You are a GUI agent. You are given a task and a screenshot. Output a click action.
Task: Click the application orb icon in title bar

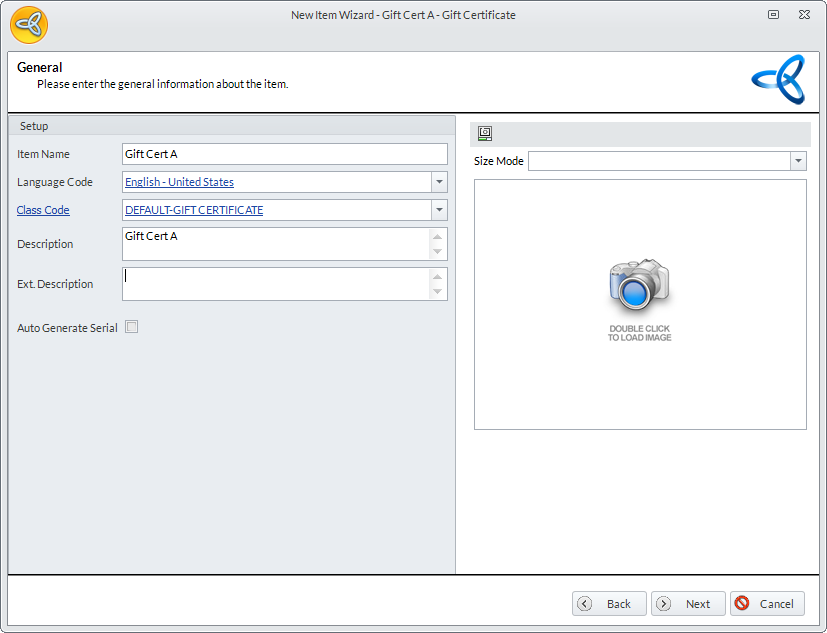pos(29,25)
